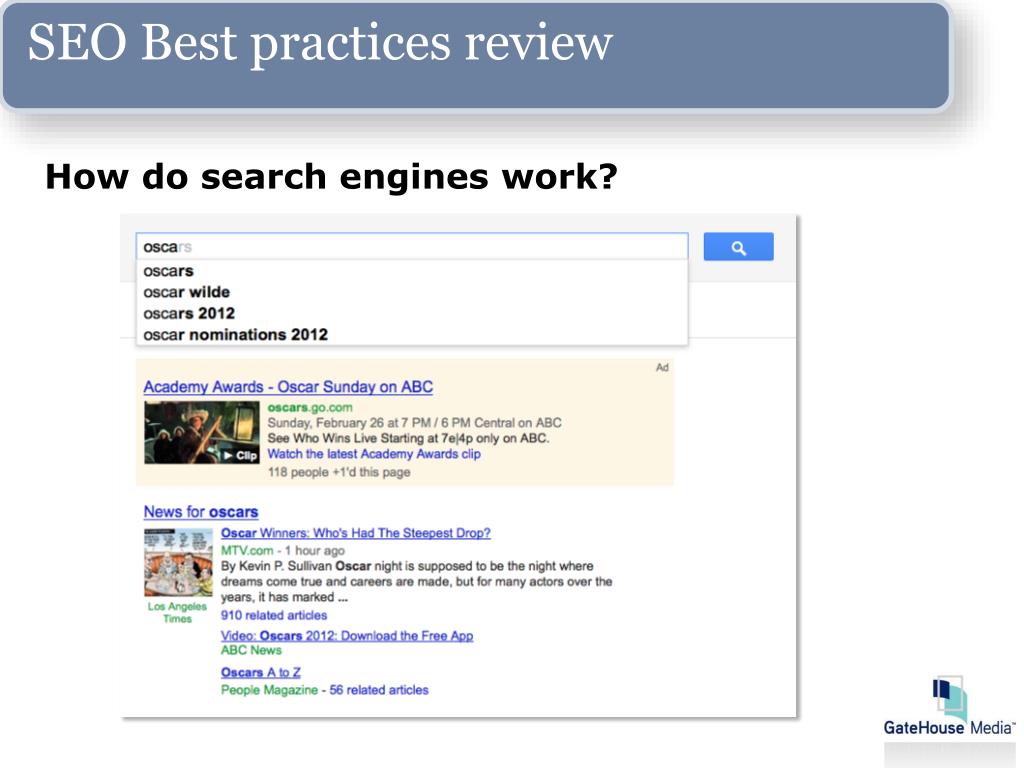Click the '910 related articles' link
1024x768 pixels.
click(x=274, y=615)
